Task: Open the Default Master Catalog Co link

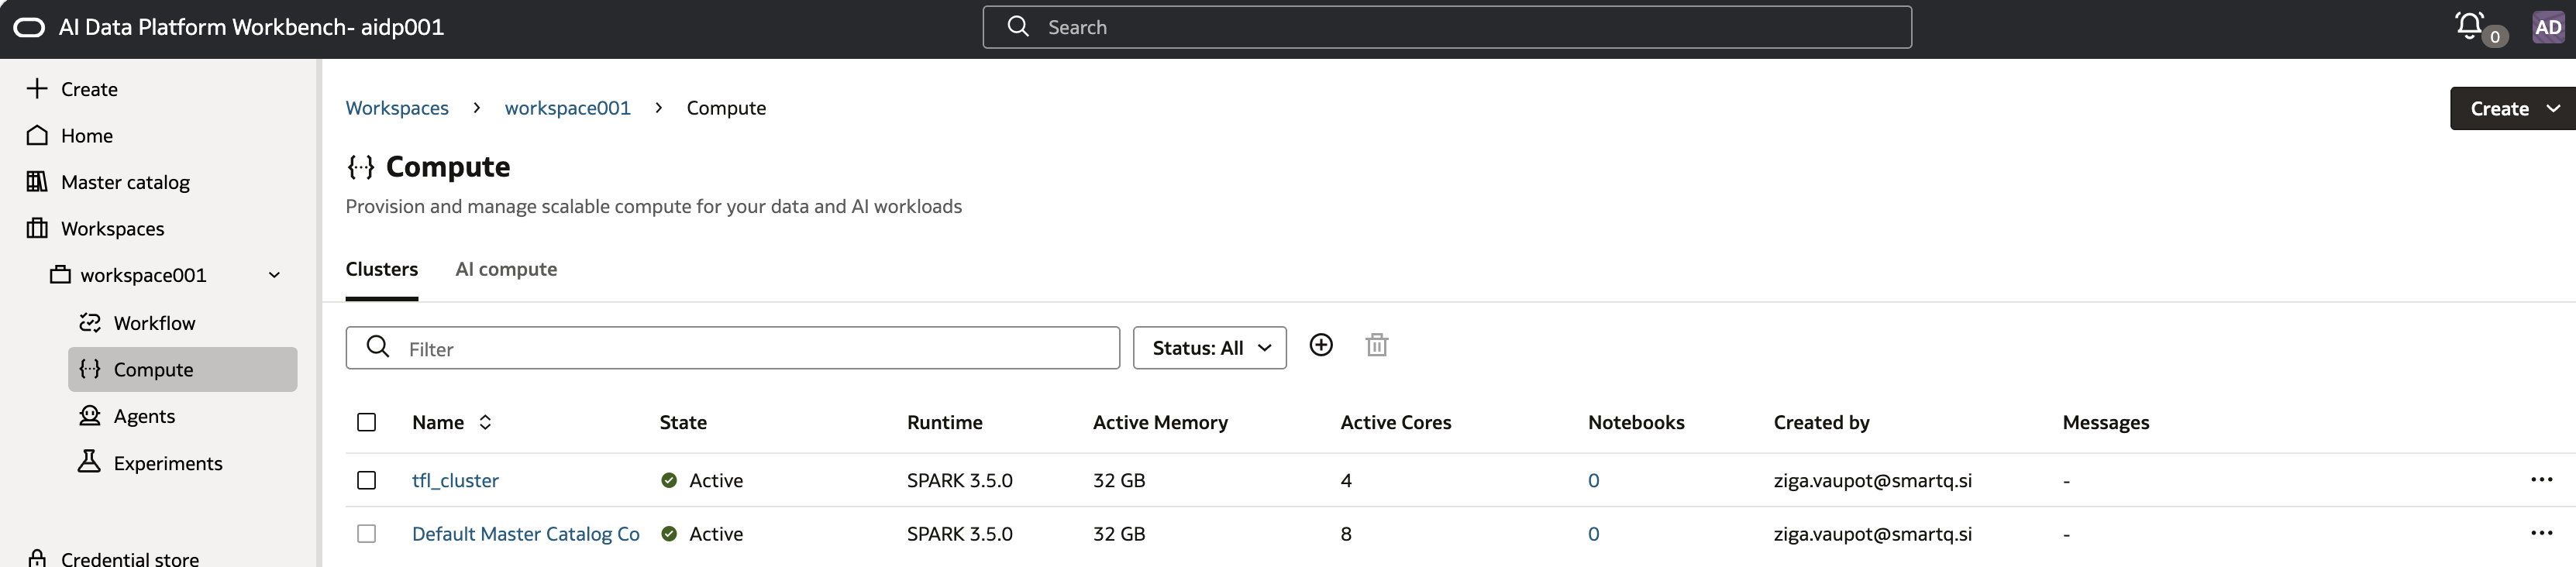Action: click(x=526, y=533)
